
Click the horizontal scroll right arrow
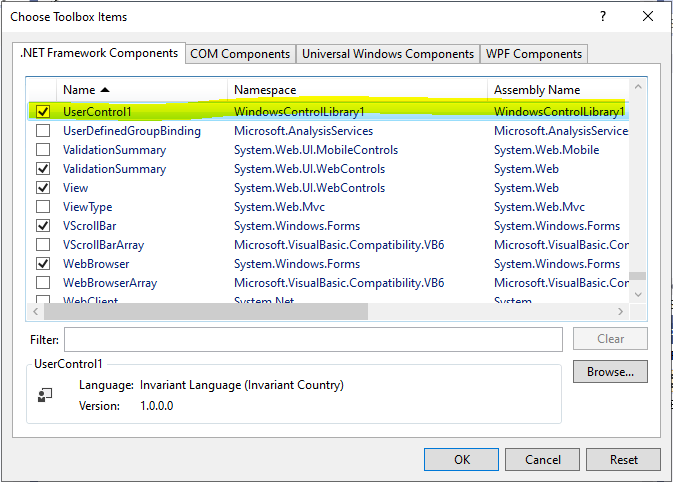(621, 312)
